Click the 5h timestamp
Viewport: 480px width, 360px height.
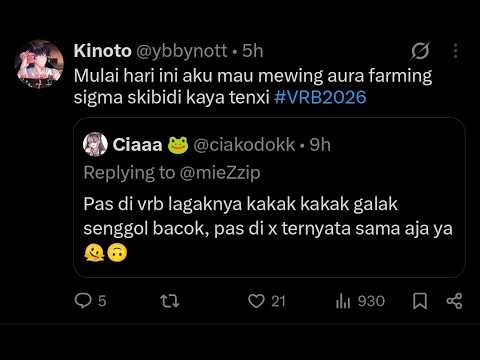point(253,51)
